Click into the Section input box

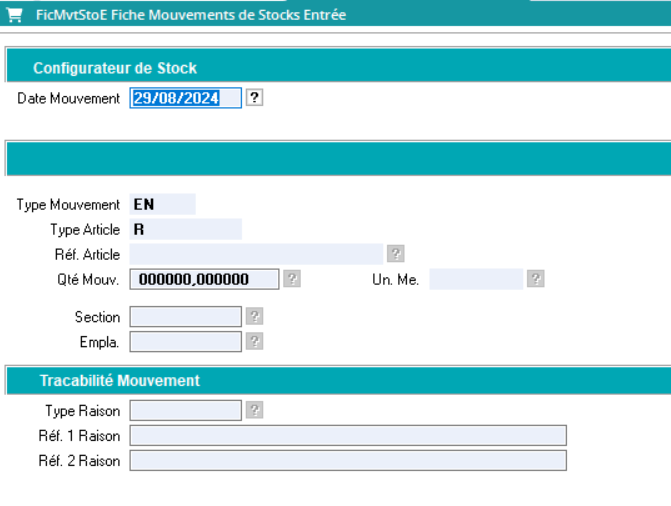coord(186,317)
